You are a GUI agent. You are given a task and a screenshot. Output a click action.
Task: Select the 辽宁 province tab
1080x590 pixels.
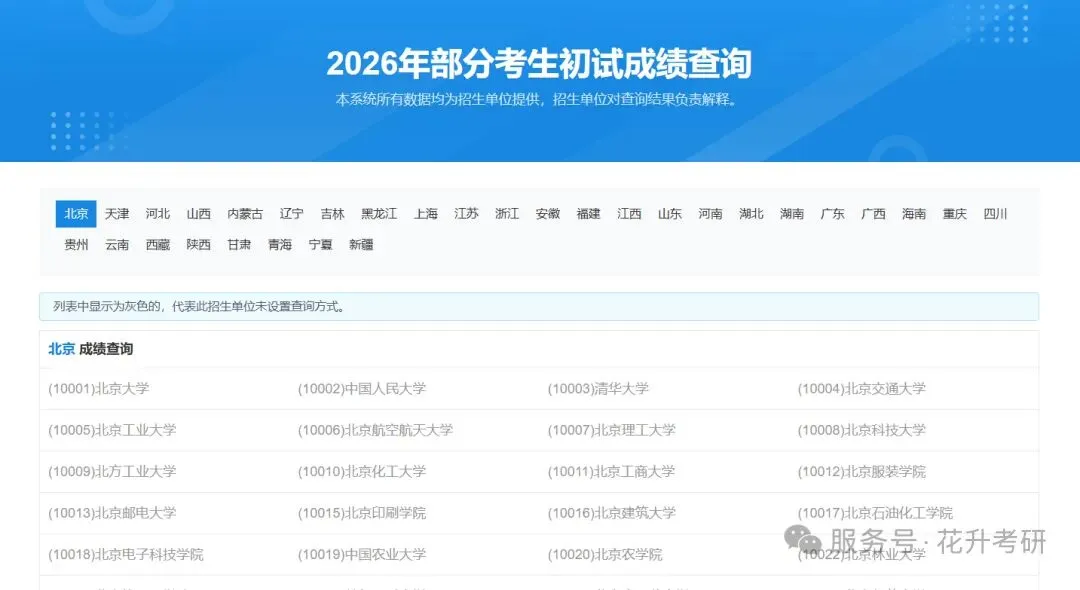[292, 214]
